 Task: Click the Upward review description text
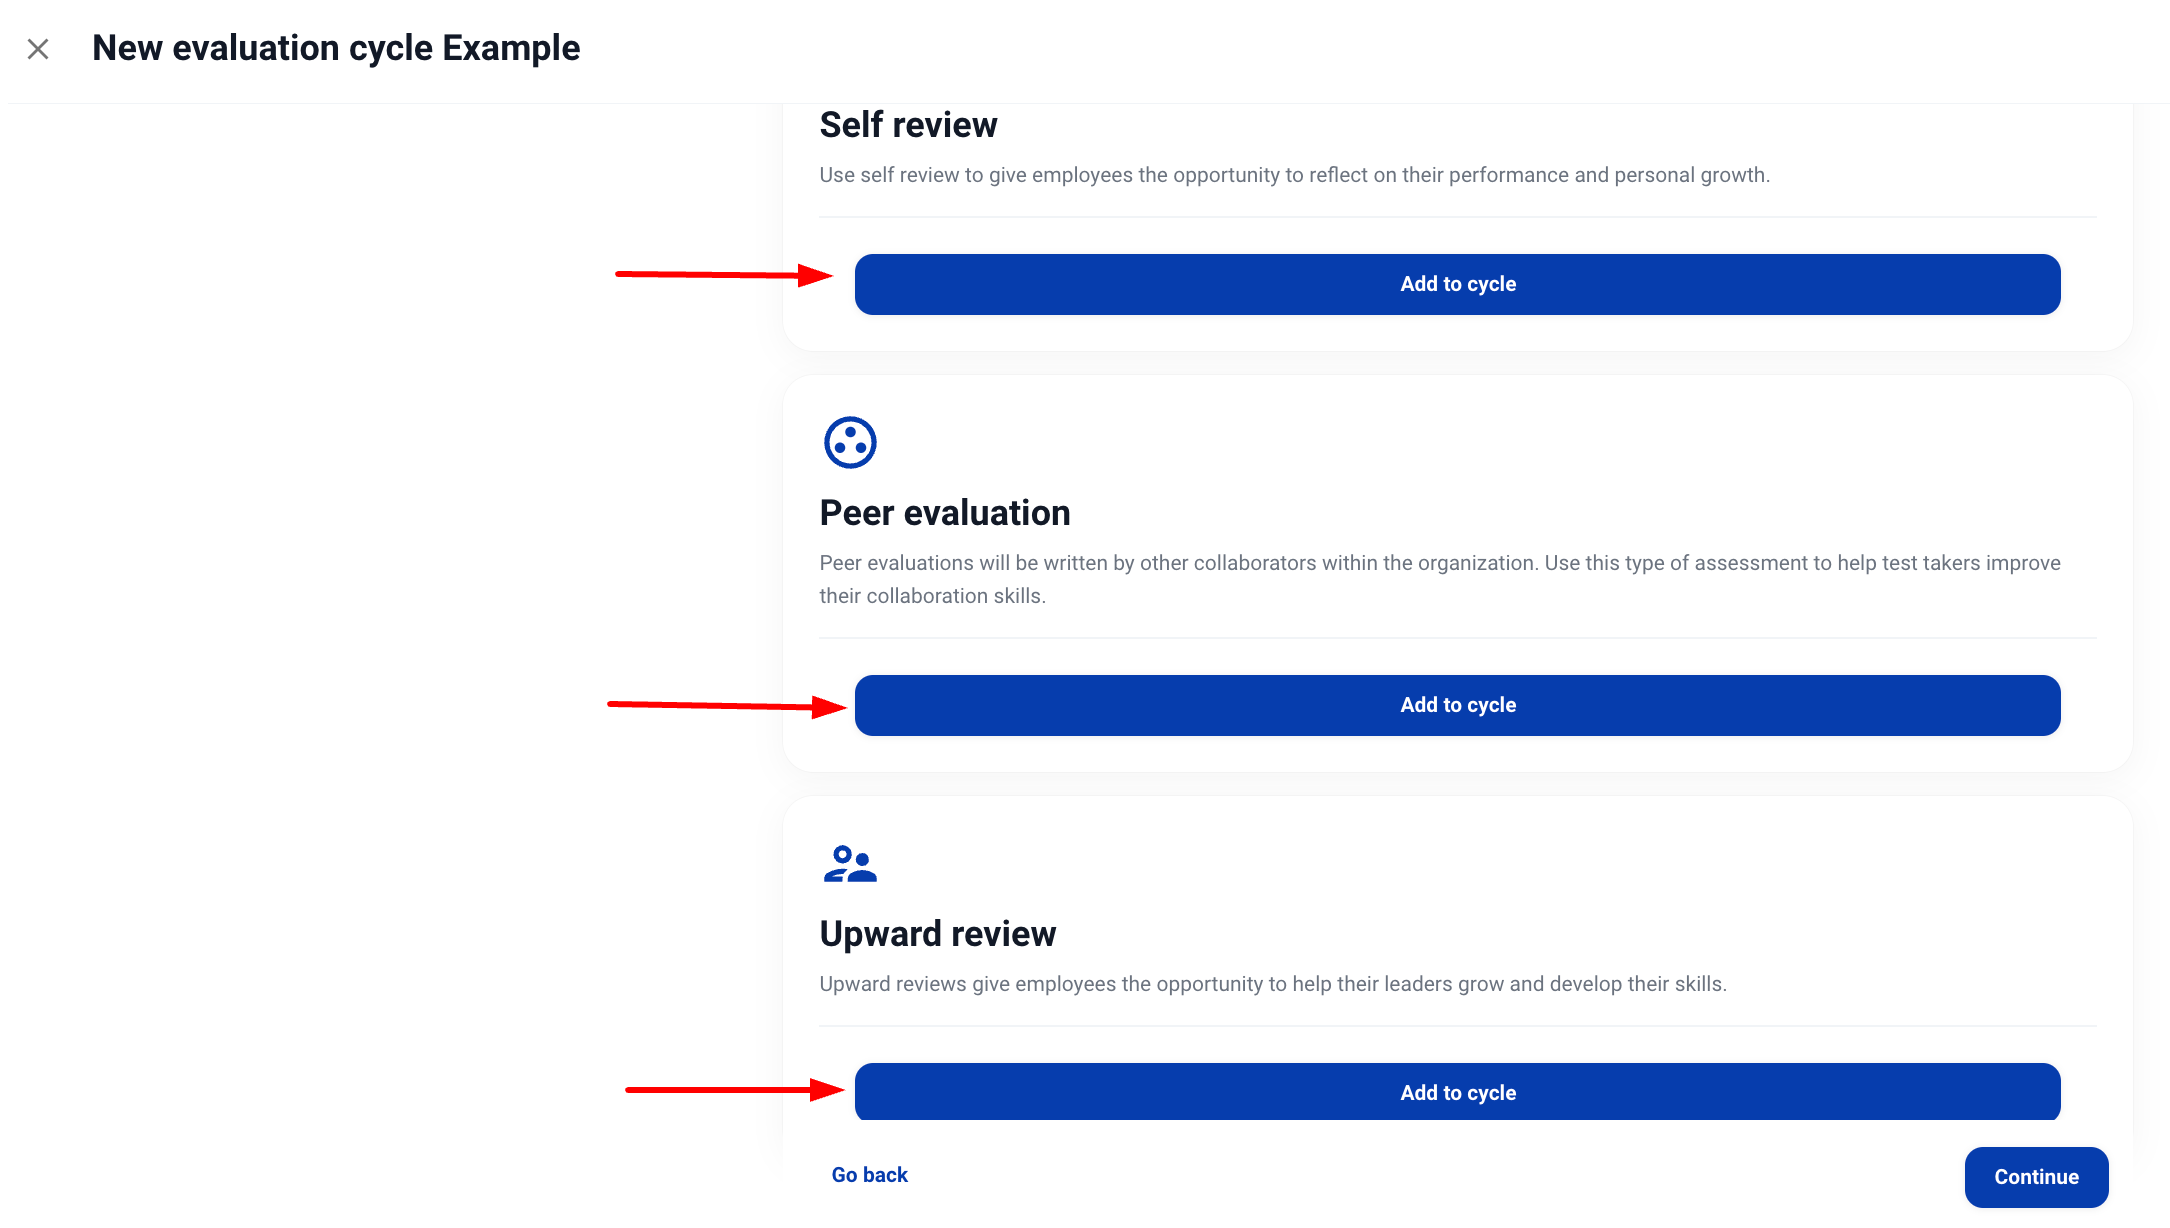tap(1273, 984)
